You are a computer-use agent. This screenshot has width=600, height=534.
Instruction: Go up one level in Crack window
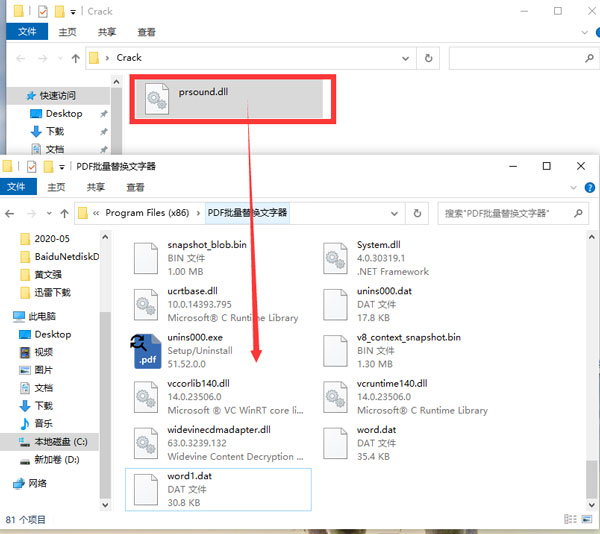(x=75, y=58)
